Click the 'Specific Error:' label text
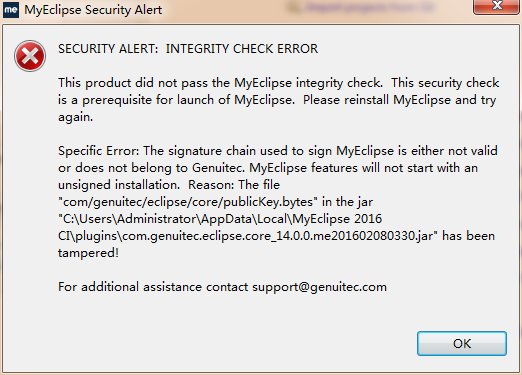The image size is (522, 375). tap(98, 151)
